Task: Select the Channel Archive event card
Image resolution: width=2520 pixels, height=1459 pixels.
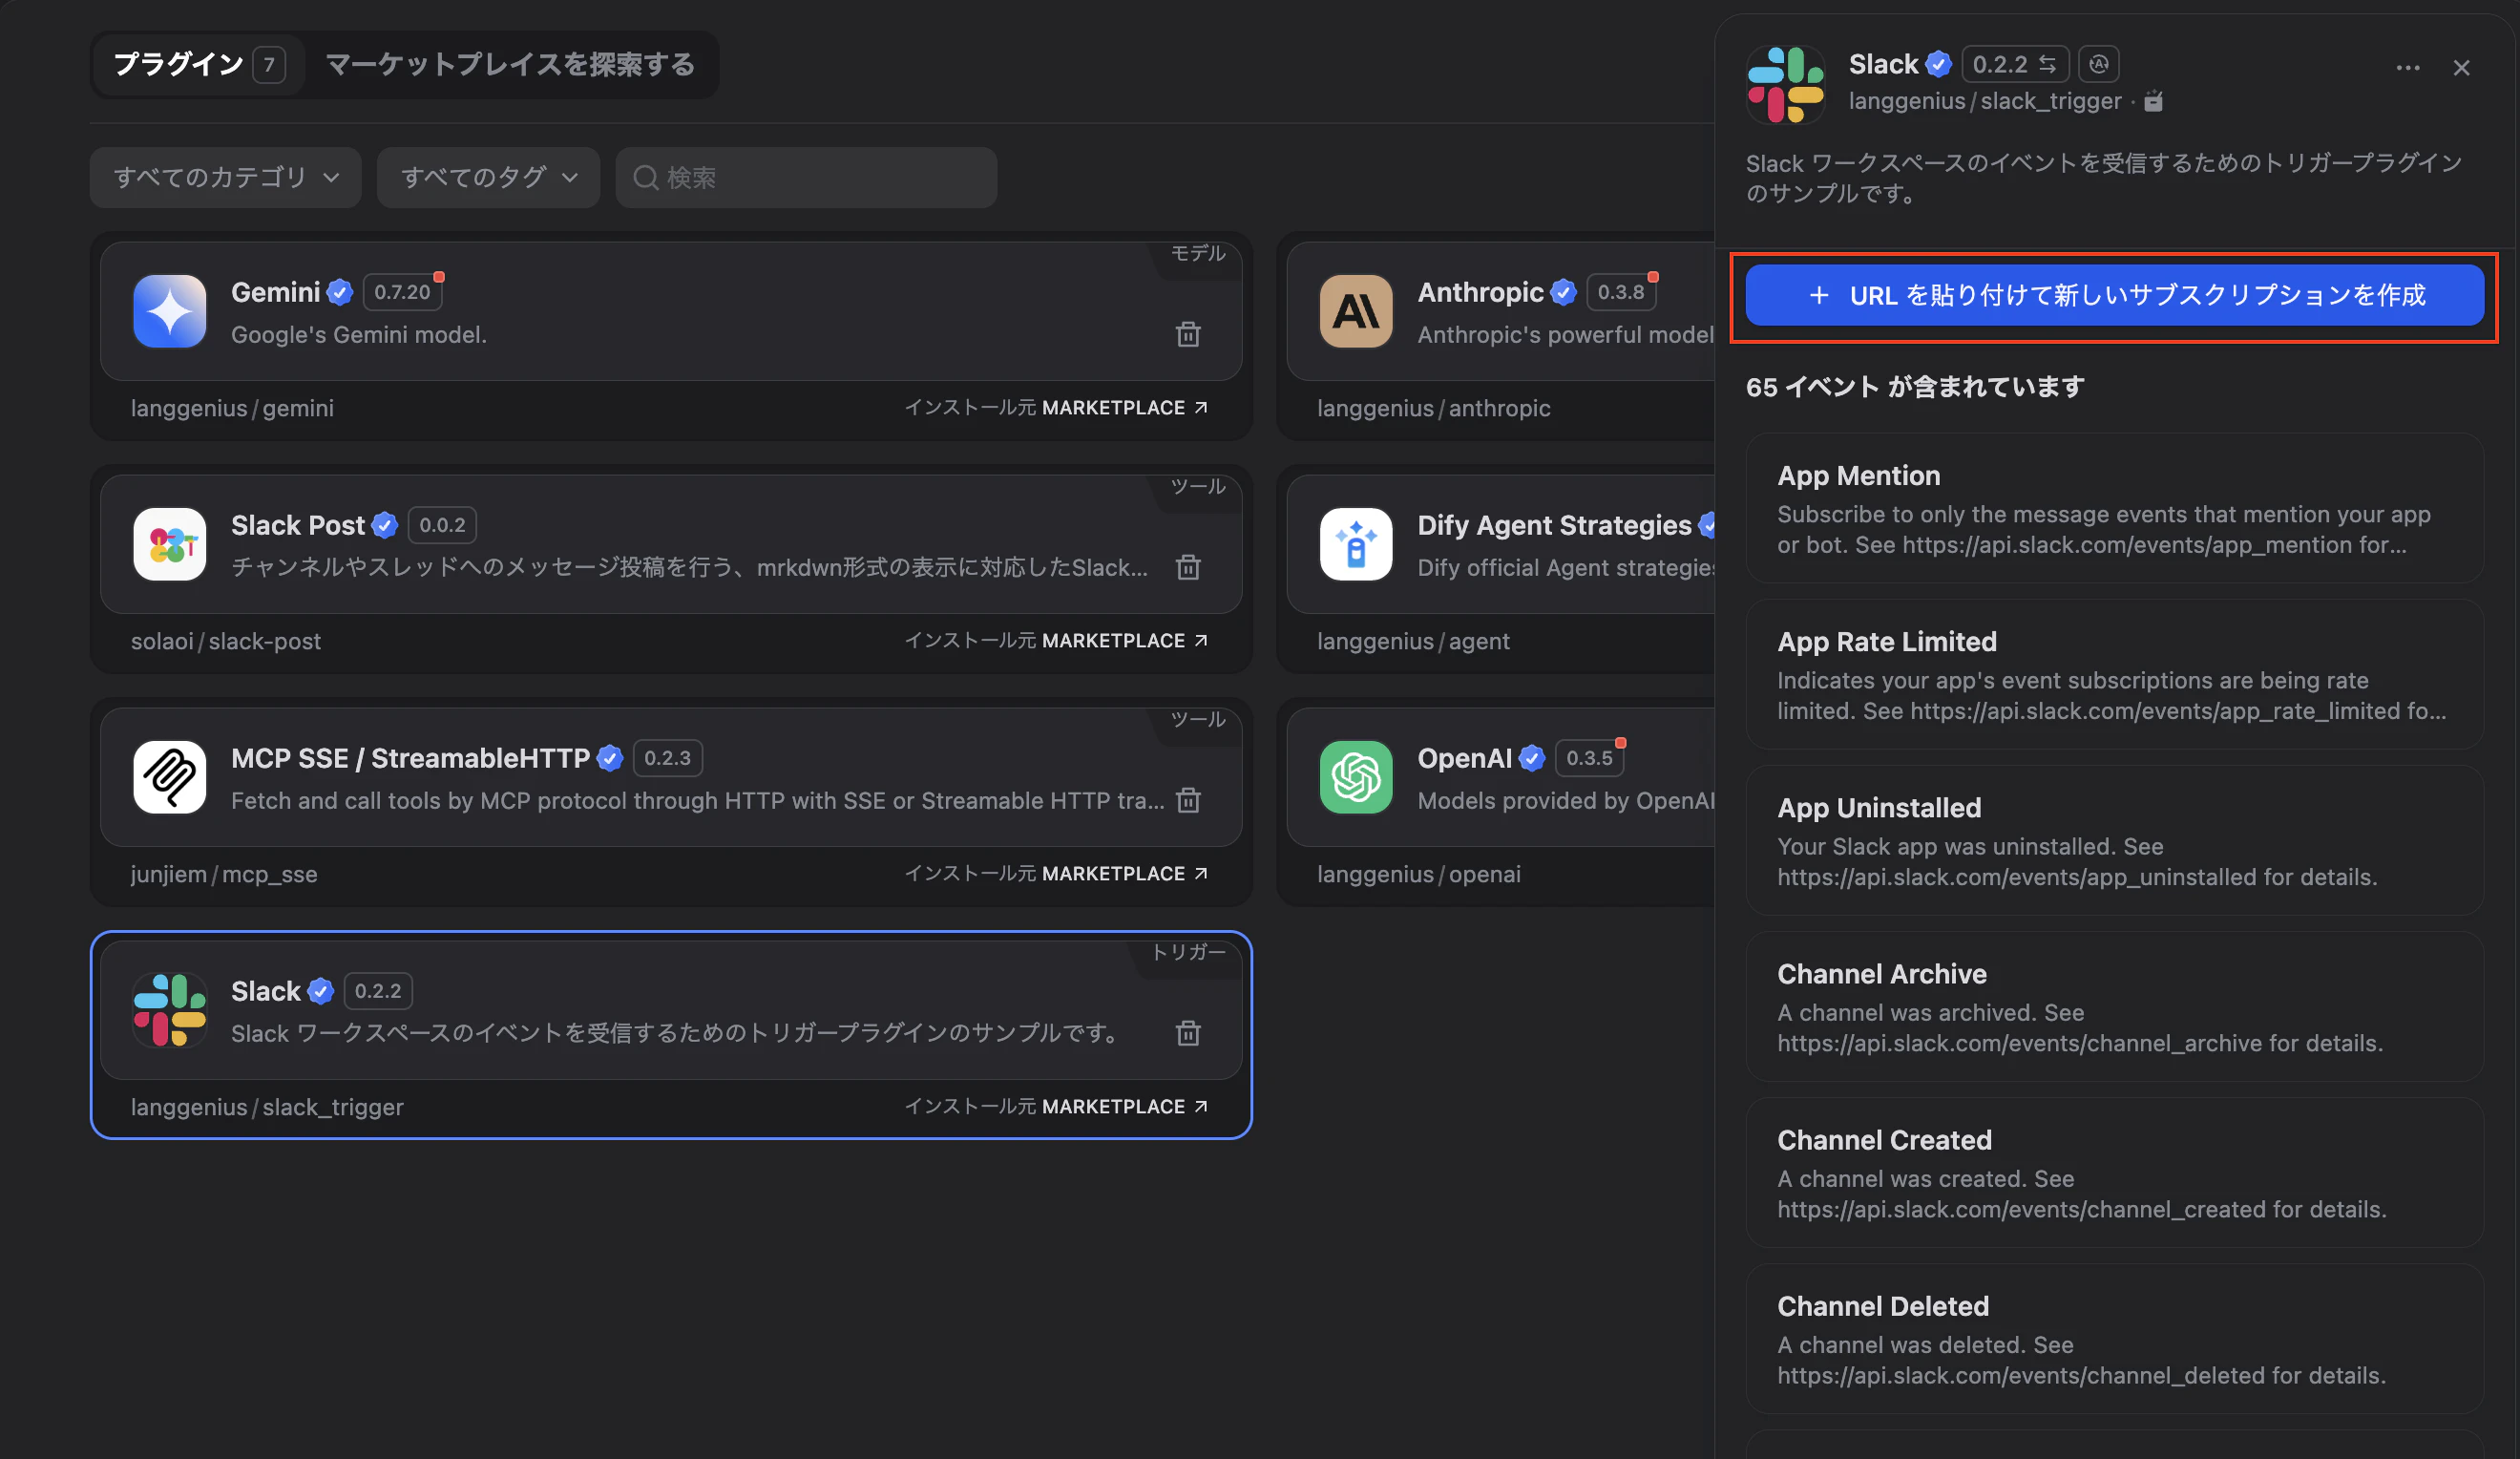Action: pos(2114,1006)
